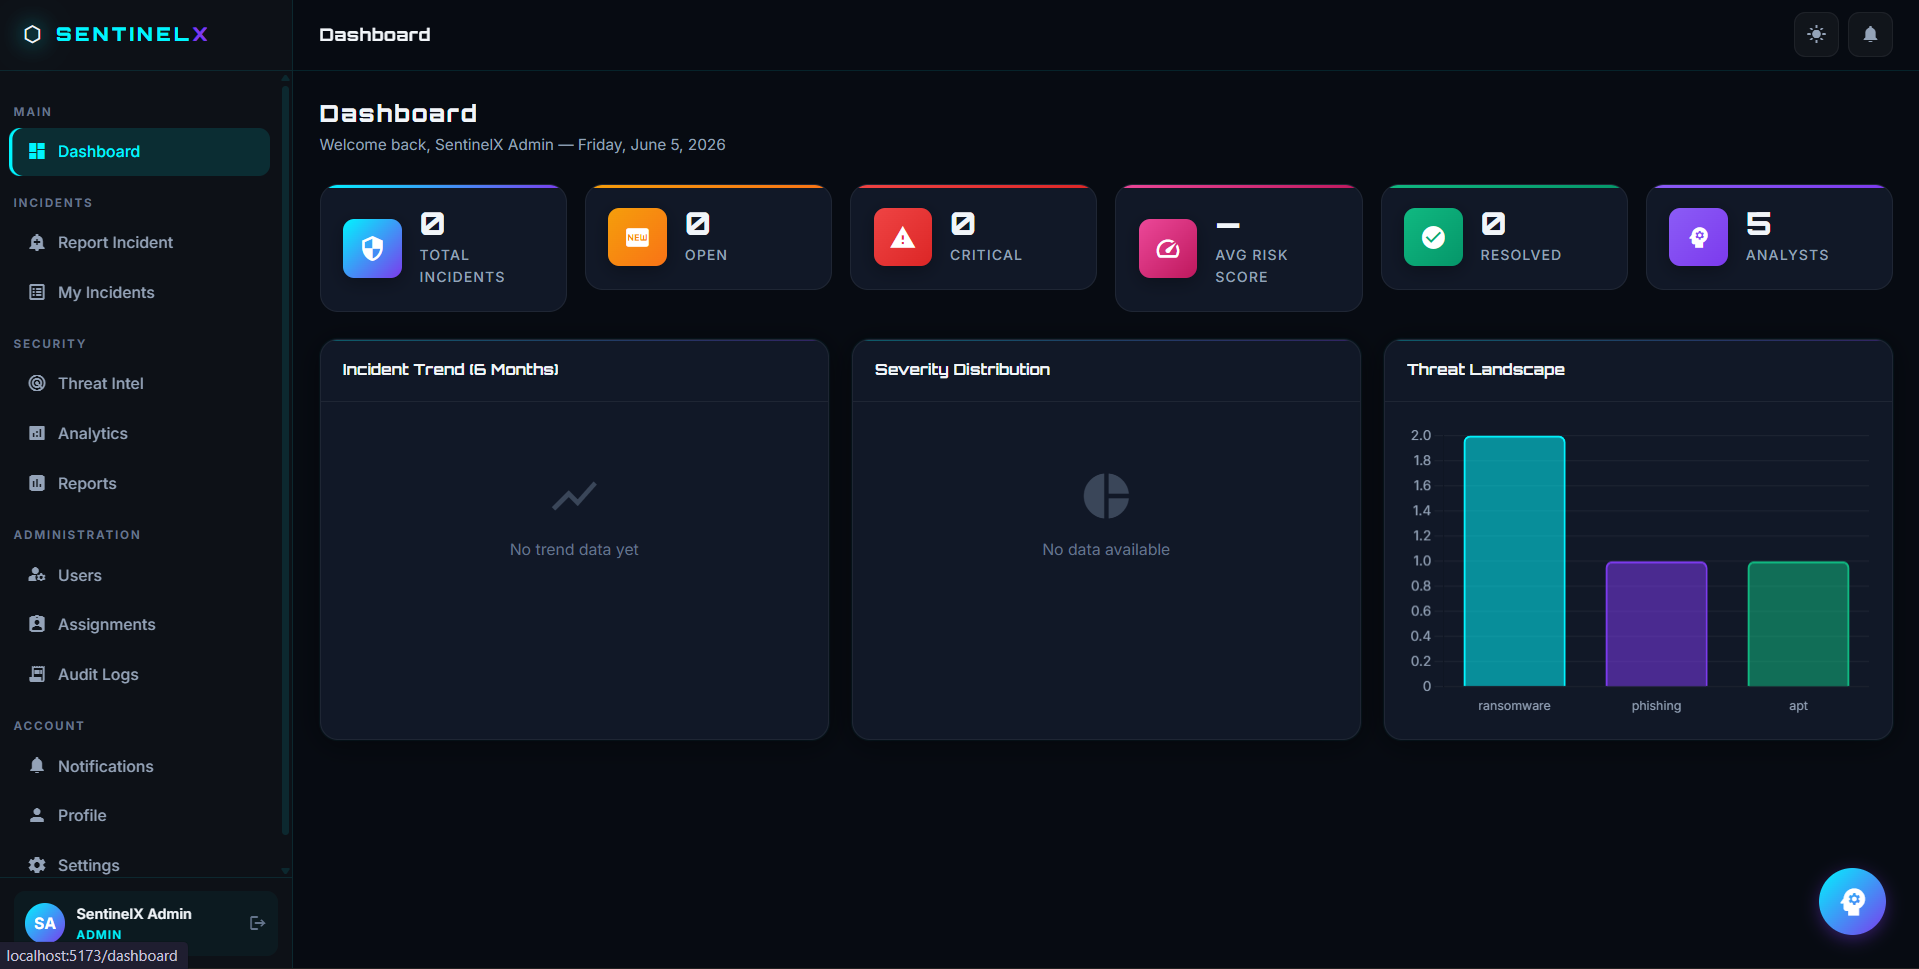Image resolution: width=1919 pixels, height=969 pixels.
Task: Click the Open incidents NEW icon
Action: tap(637, 237)
